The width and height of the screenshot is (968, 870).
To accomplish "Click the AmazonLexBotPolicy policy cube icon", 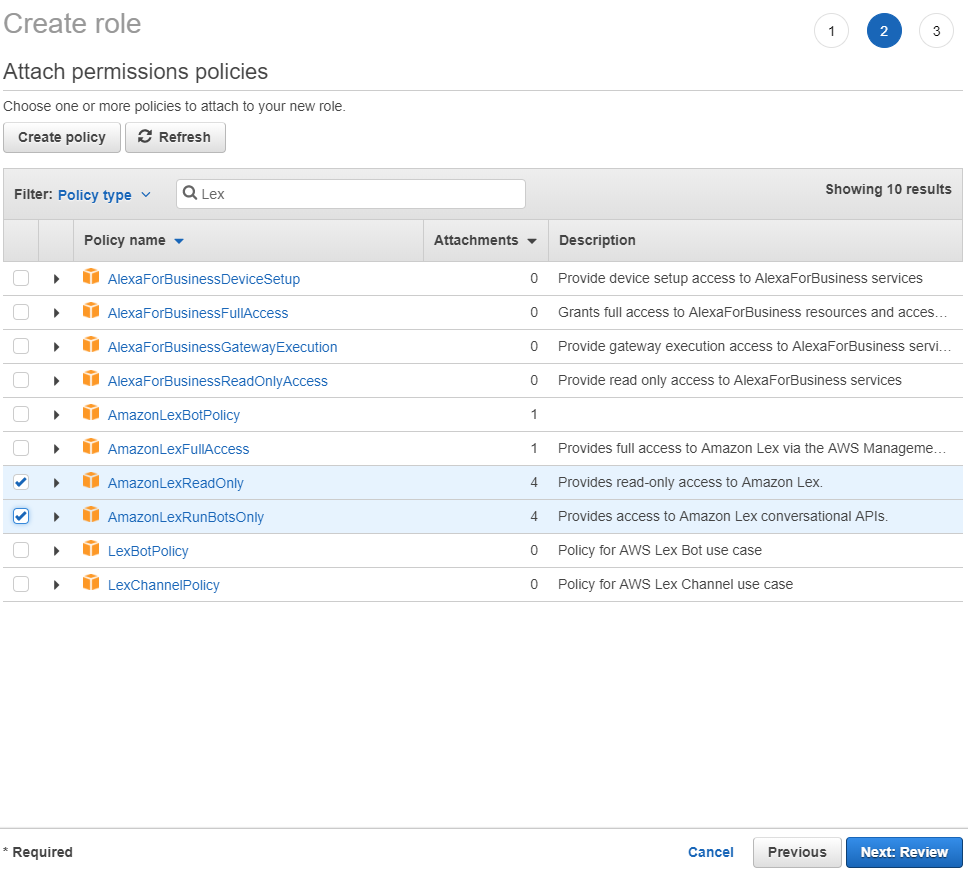I will pyautogui.click(x=91, y=414).
